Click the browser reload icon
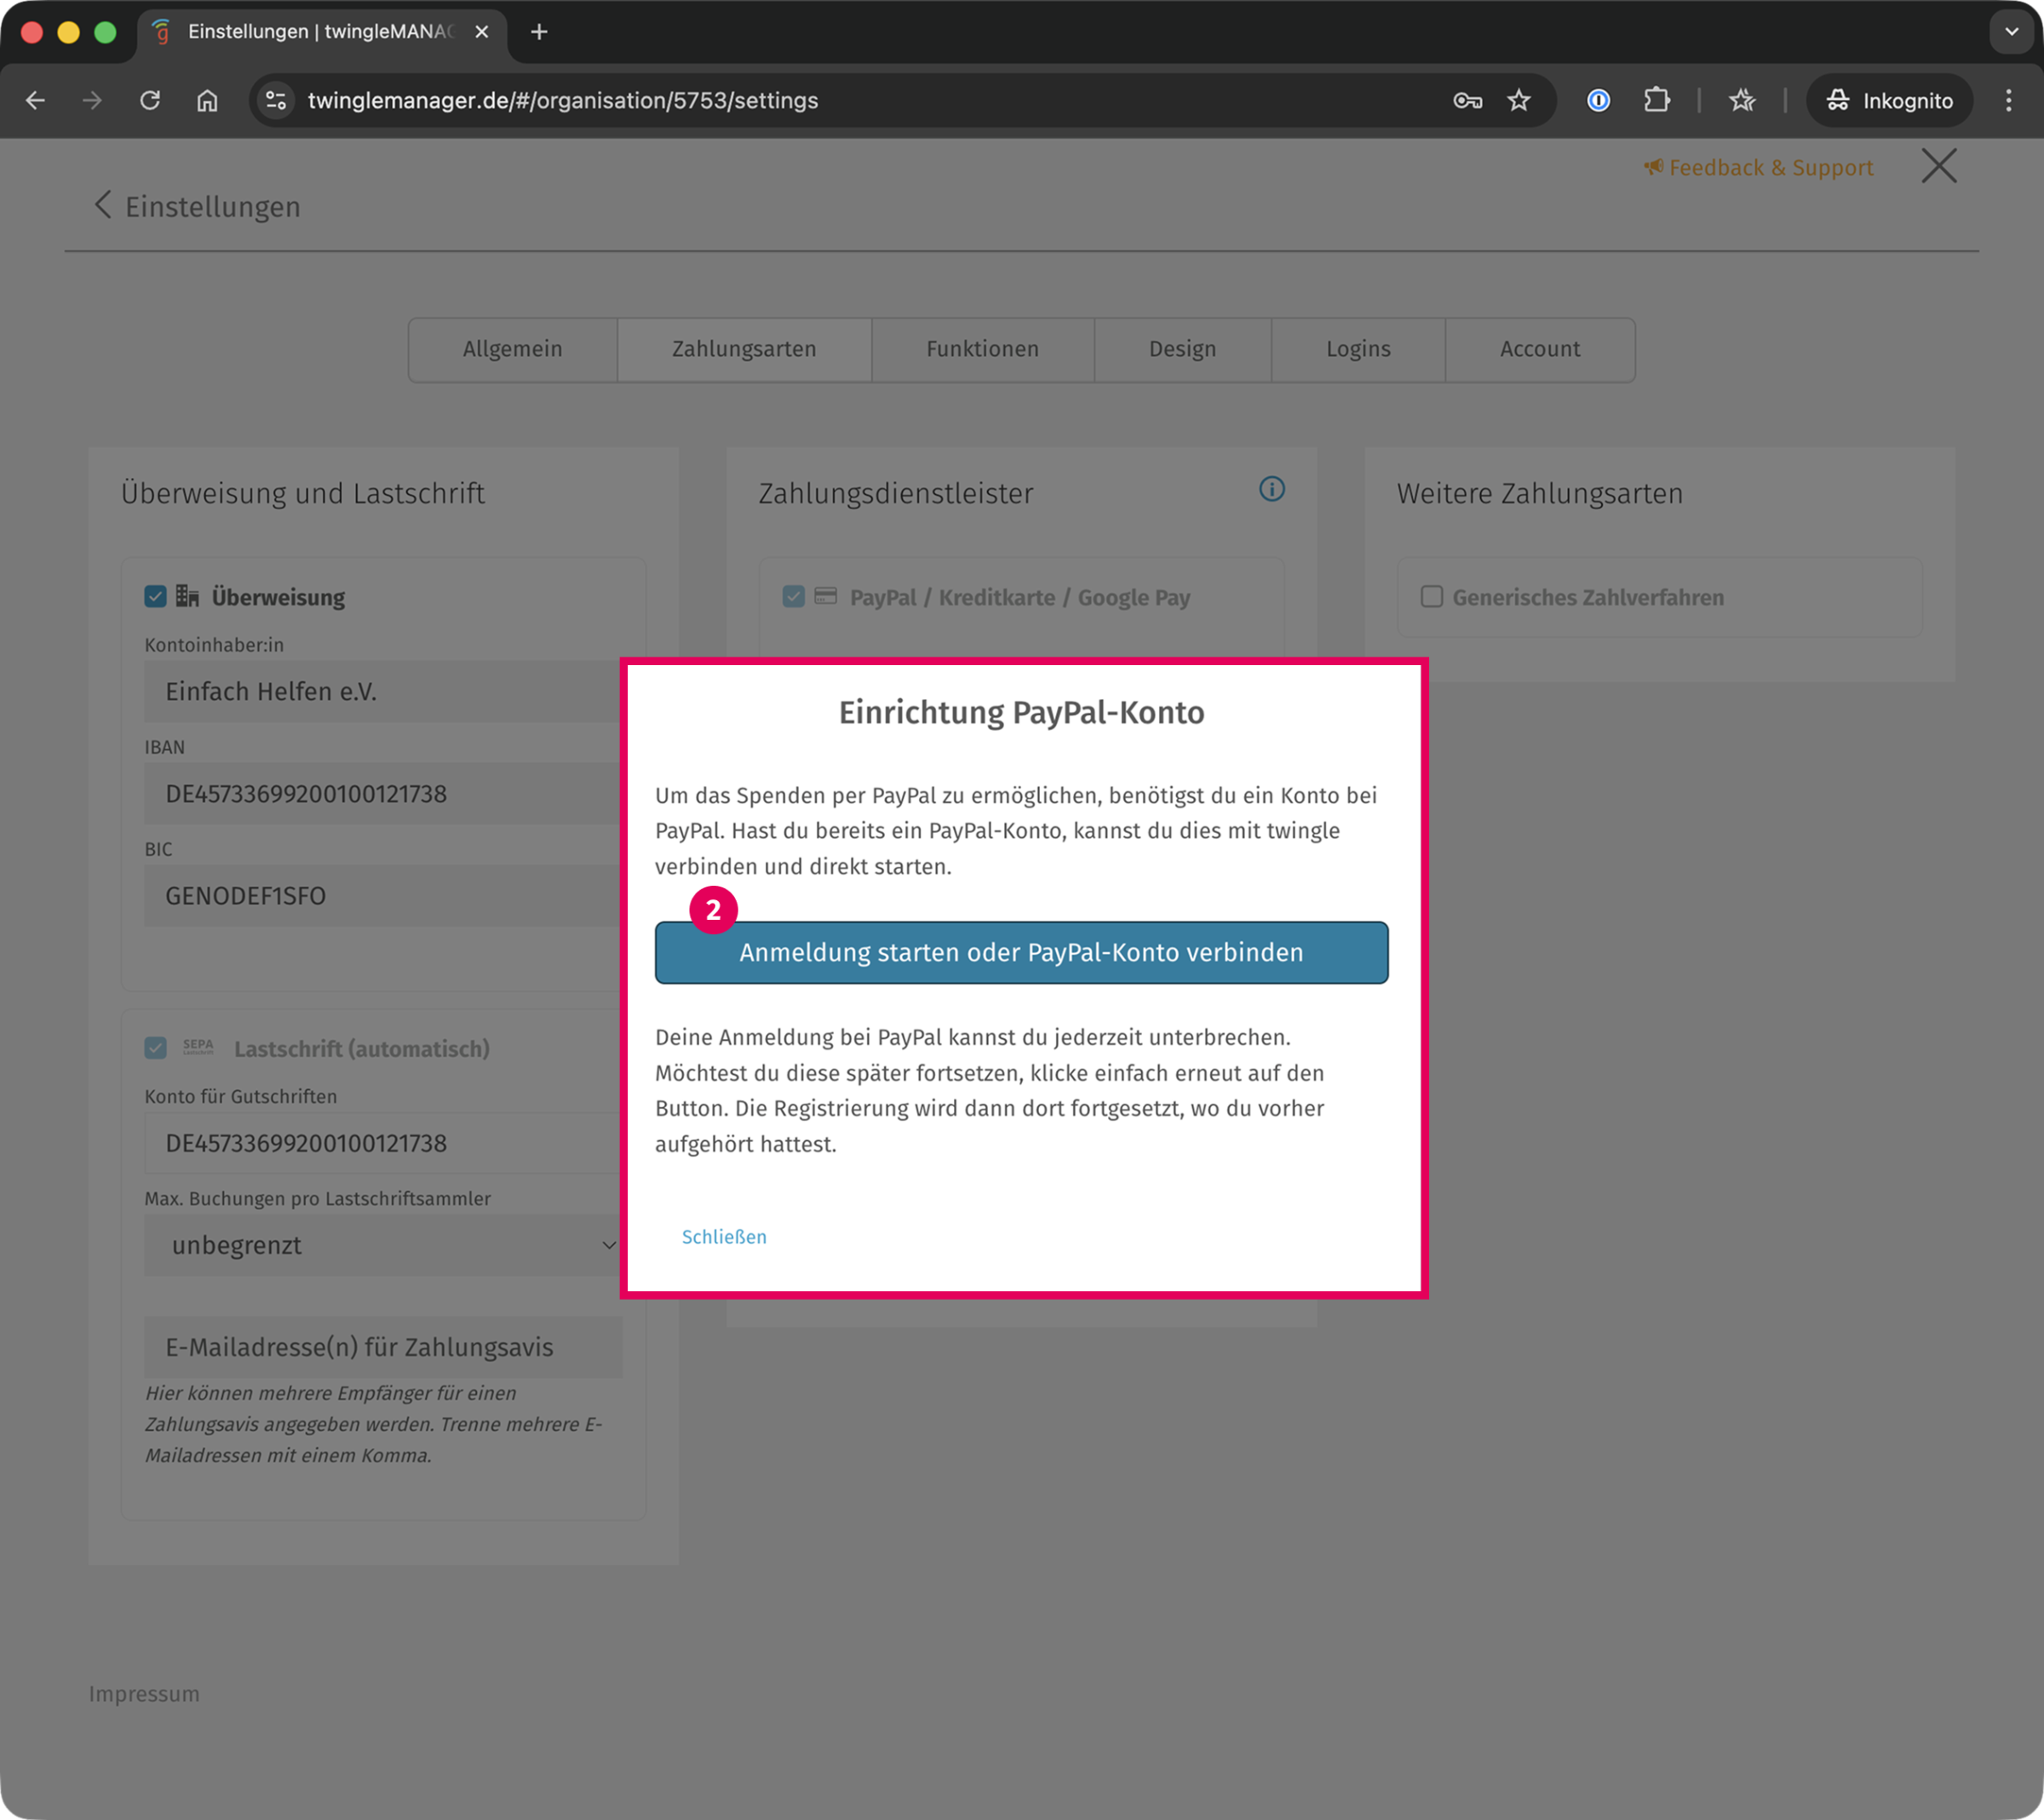Viewport: 2044px width, 1820px height. (x=150, y=100)
